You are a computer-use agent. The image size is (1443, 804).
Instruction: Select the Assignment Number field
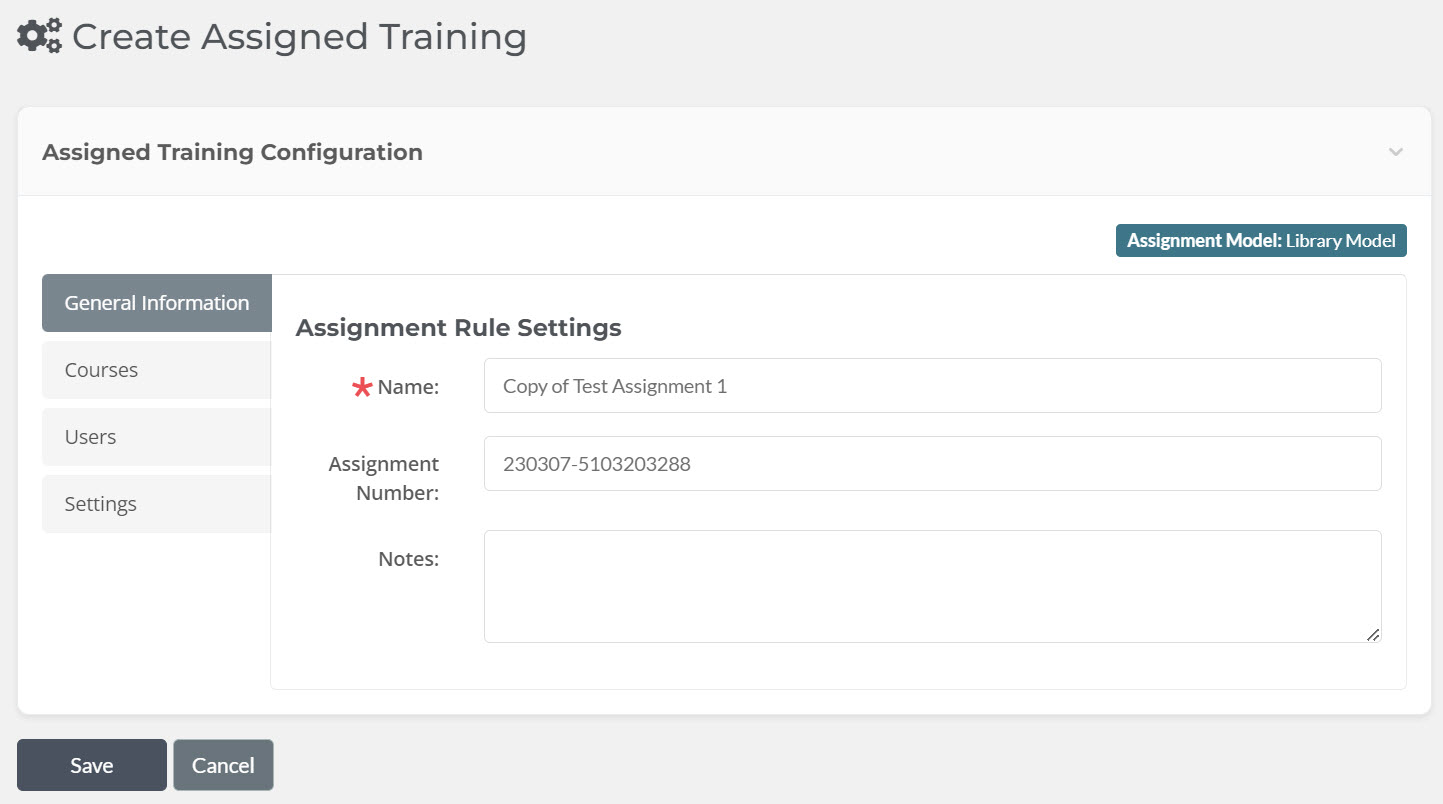click(932, 463)
